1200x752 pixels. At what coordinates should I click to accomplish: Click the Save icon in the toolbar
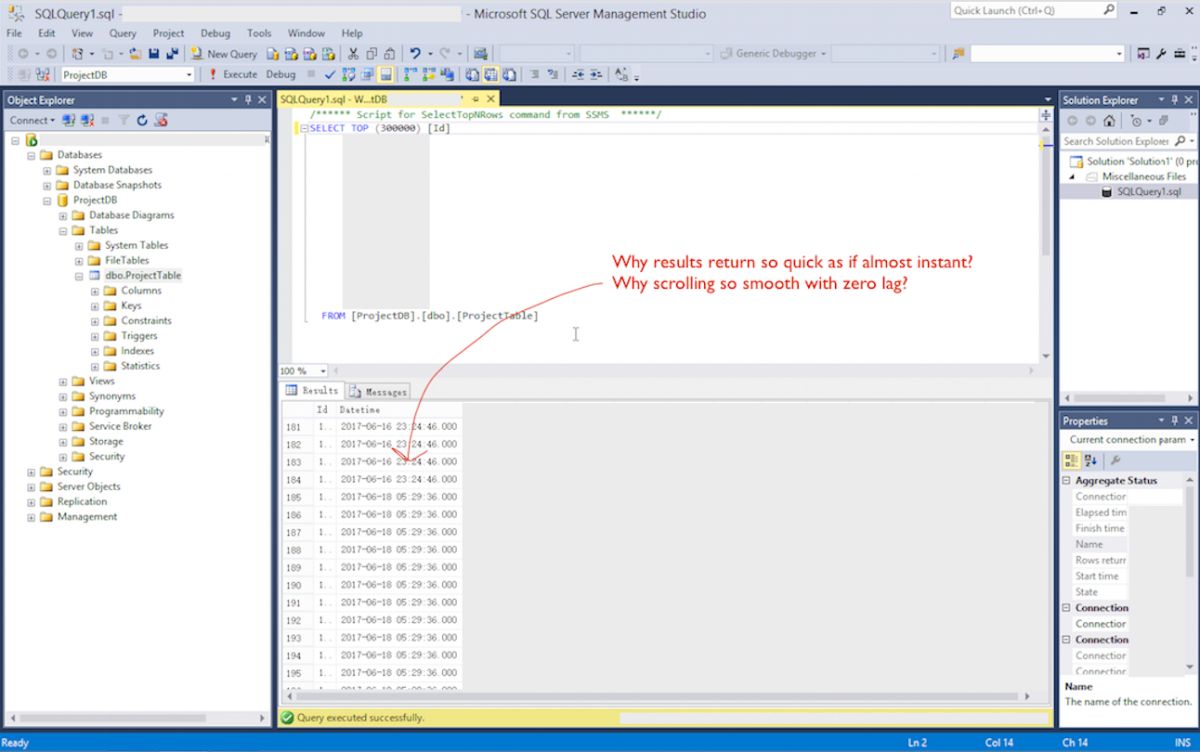[154, 54]
